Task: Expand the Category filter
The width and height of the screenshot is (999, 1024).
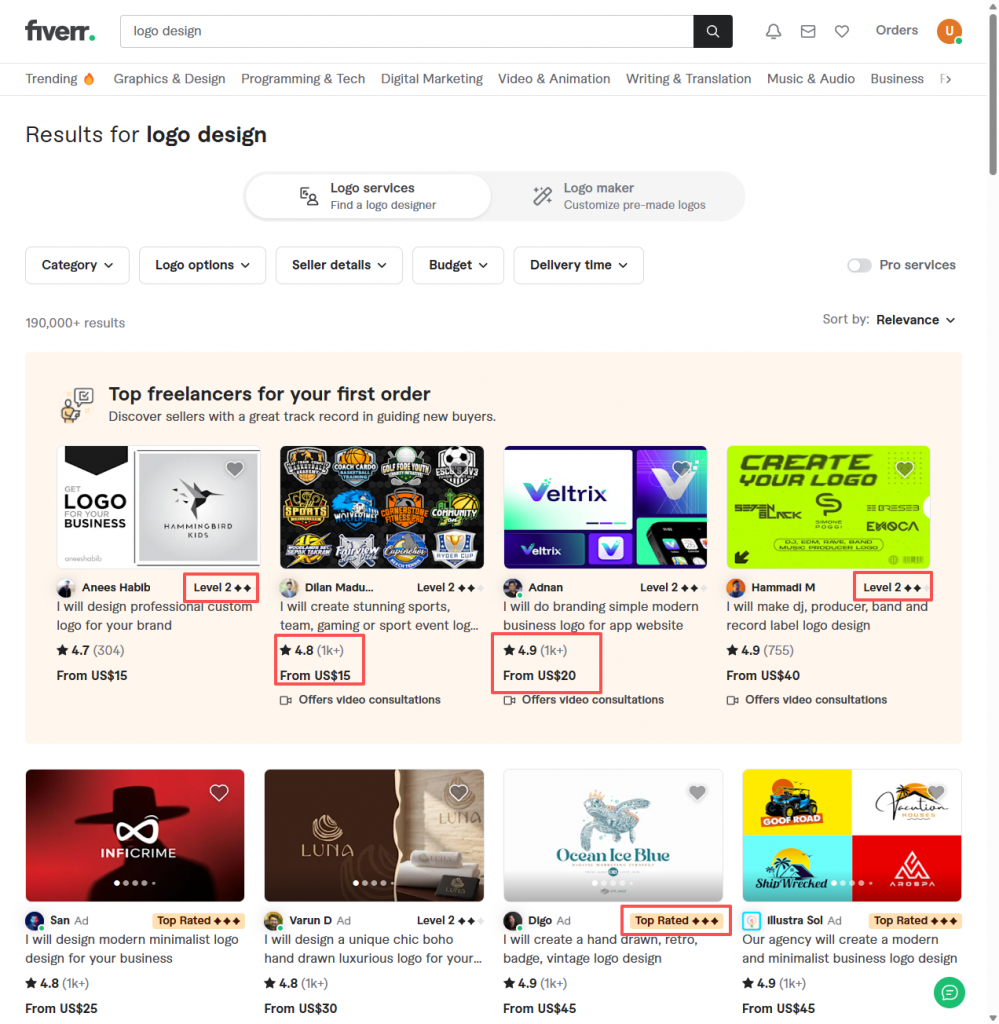Action: pyautogui.click(x=77, y=265)
